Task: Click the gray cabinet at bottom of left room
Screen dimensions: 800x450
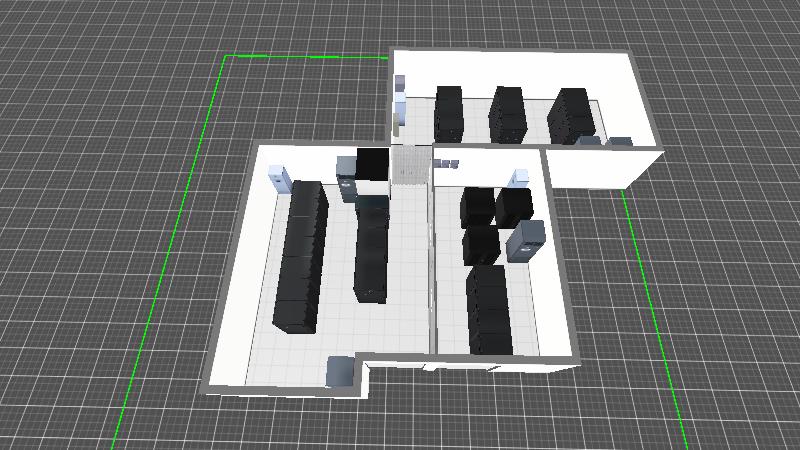Action: pyautogui.click(x=339, y=370)
